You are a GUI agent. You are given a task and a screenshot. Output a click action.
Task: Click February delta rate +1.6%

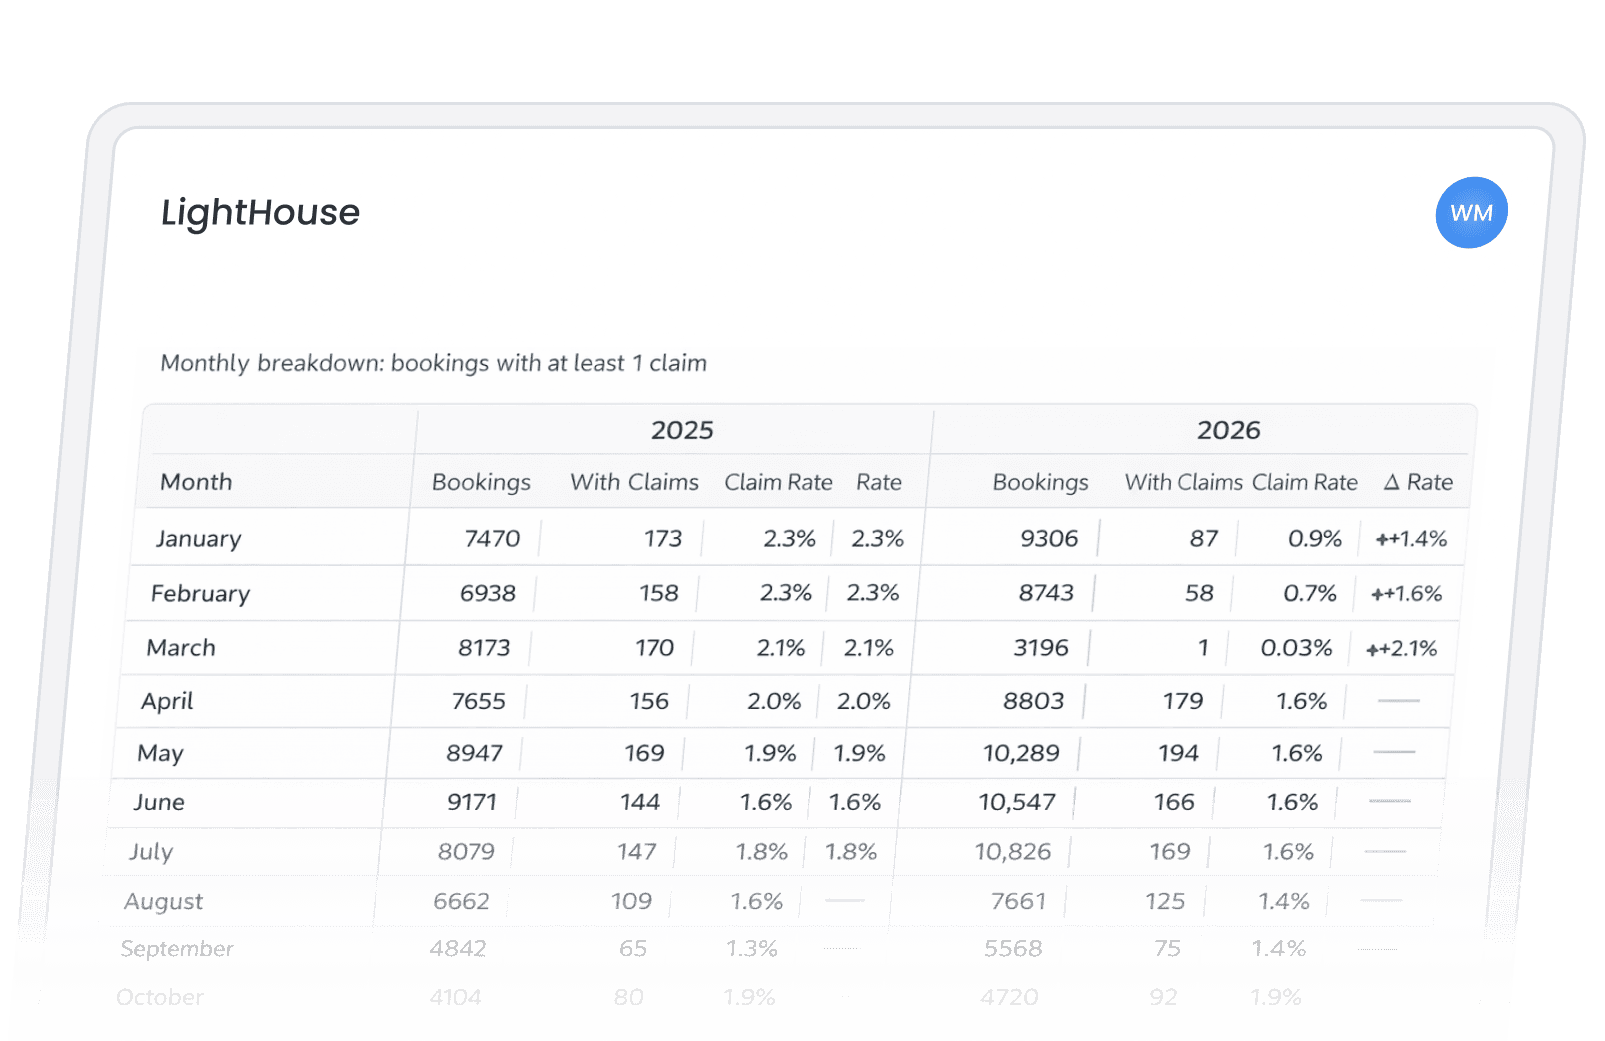[1406, 594]
